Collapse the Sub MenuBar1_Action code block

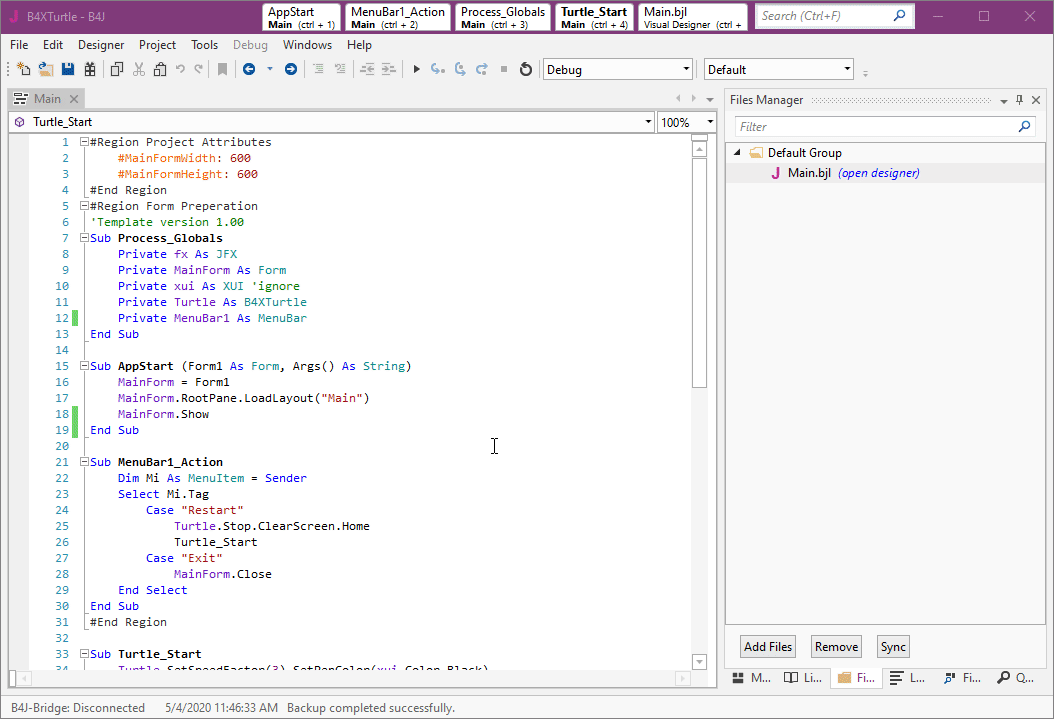[85, 462]
